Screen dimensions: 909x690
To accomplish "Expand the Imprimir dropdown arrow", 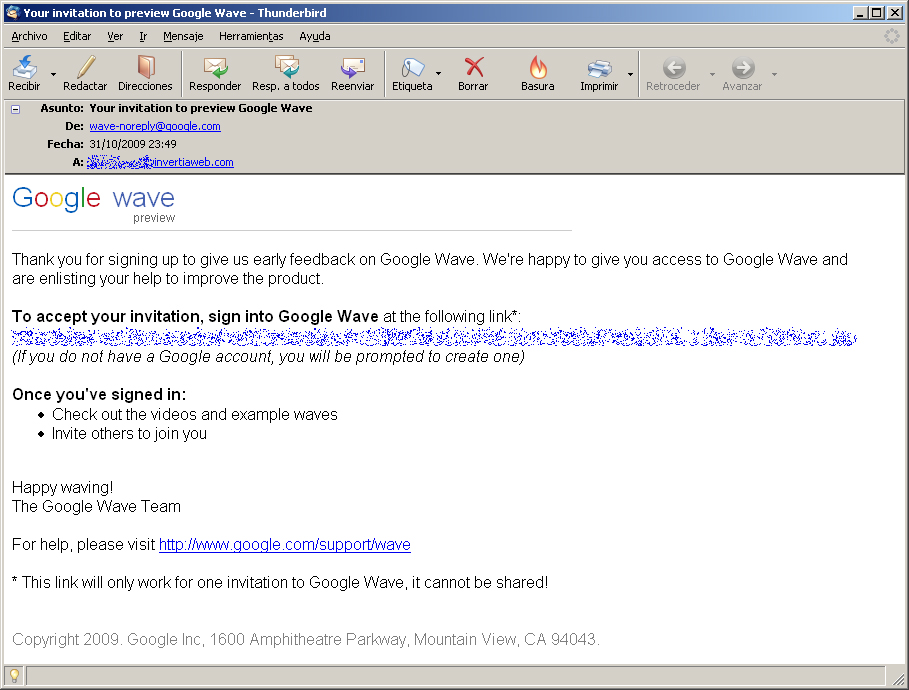I will [630, 74].
